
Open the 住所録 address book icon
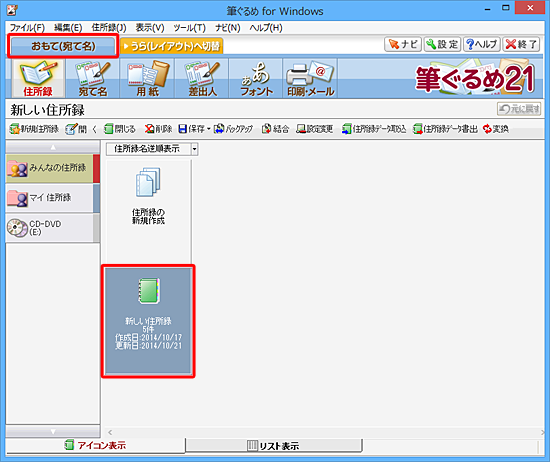38,78
